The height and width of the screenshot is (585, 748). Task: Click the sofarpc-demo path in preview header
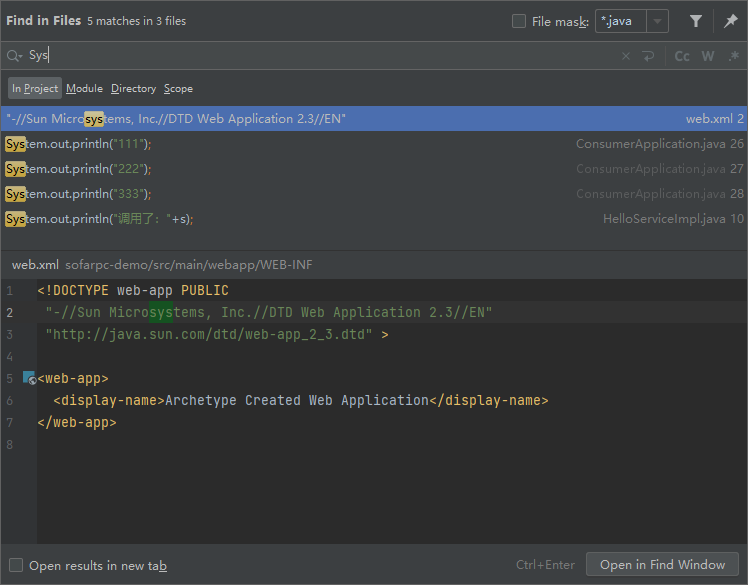click(189, 265)
